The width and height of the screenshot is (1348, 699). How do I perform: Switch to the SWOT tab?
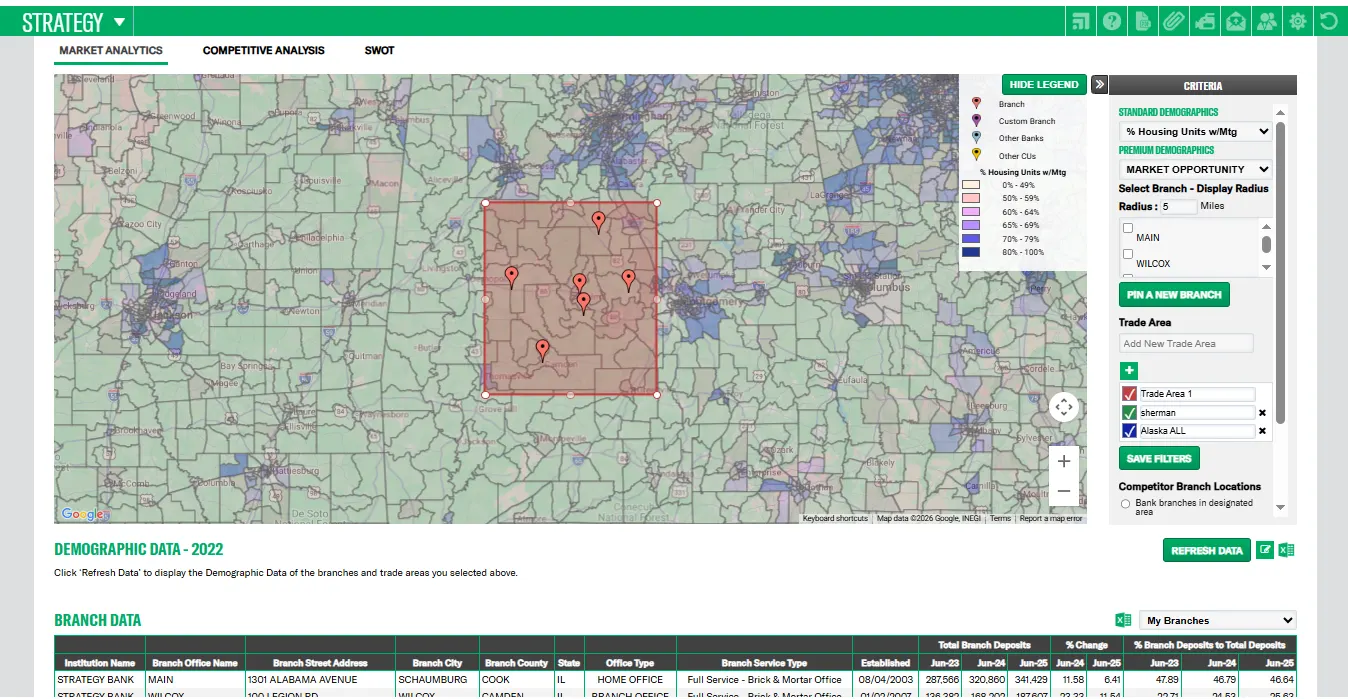[379, 50]
